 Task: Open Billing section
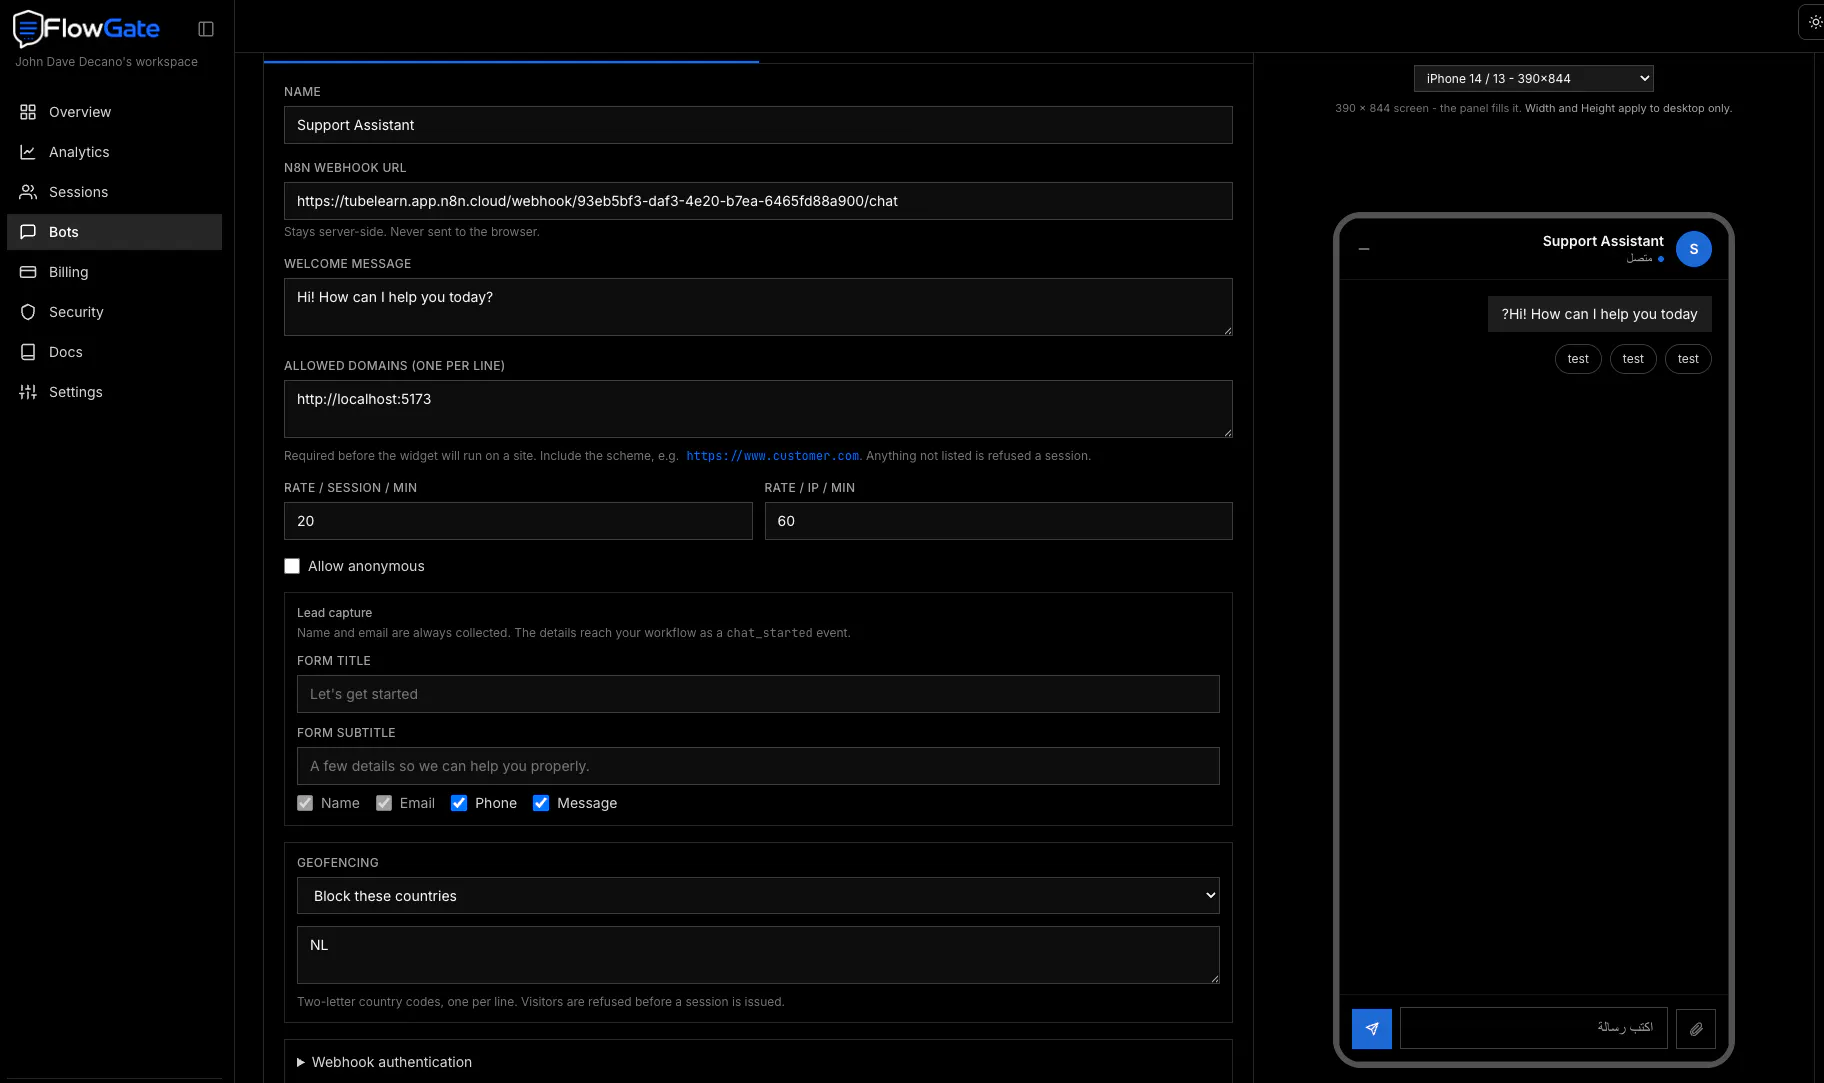coord(114,272)
